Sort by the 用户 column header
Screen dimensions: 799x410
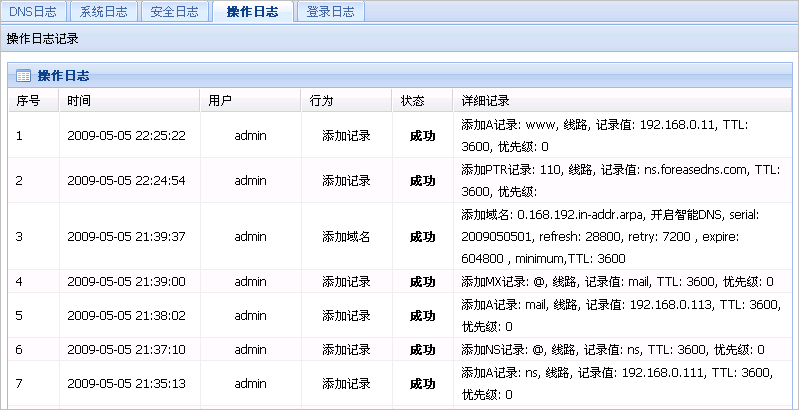(220, 101)
